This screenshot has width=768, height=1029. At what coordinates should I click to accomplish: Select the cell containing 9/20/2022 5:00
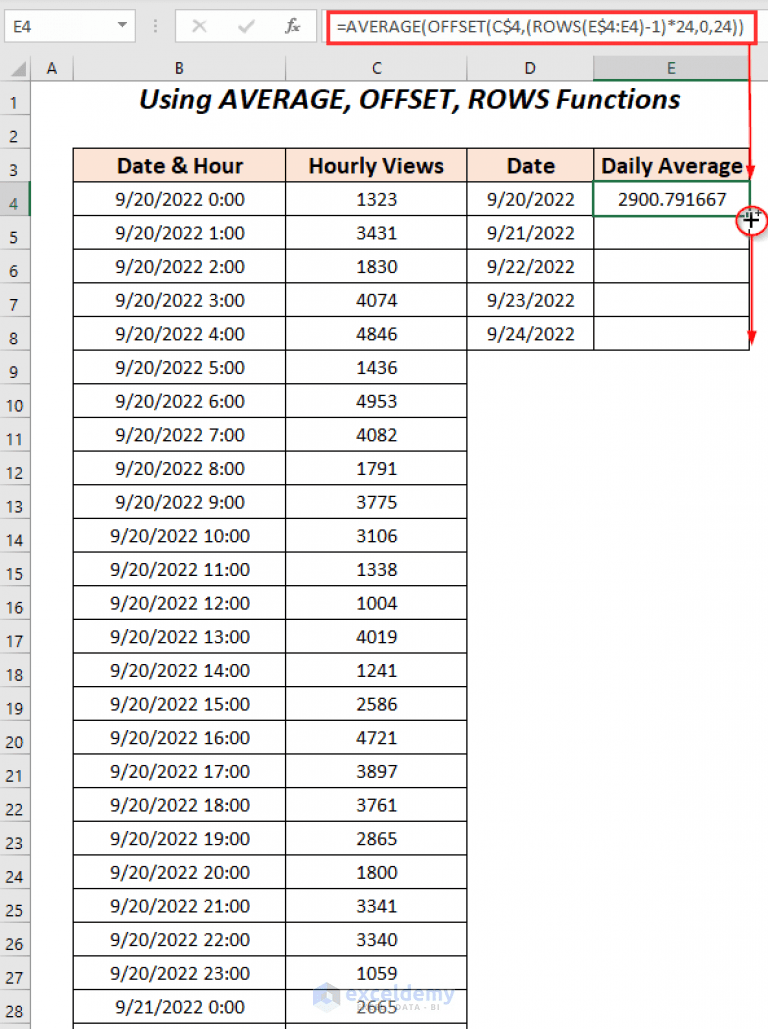[179, 368]
